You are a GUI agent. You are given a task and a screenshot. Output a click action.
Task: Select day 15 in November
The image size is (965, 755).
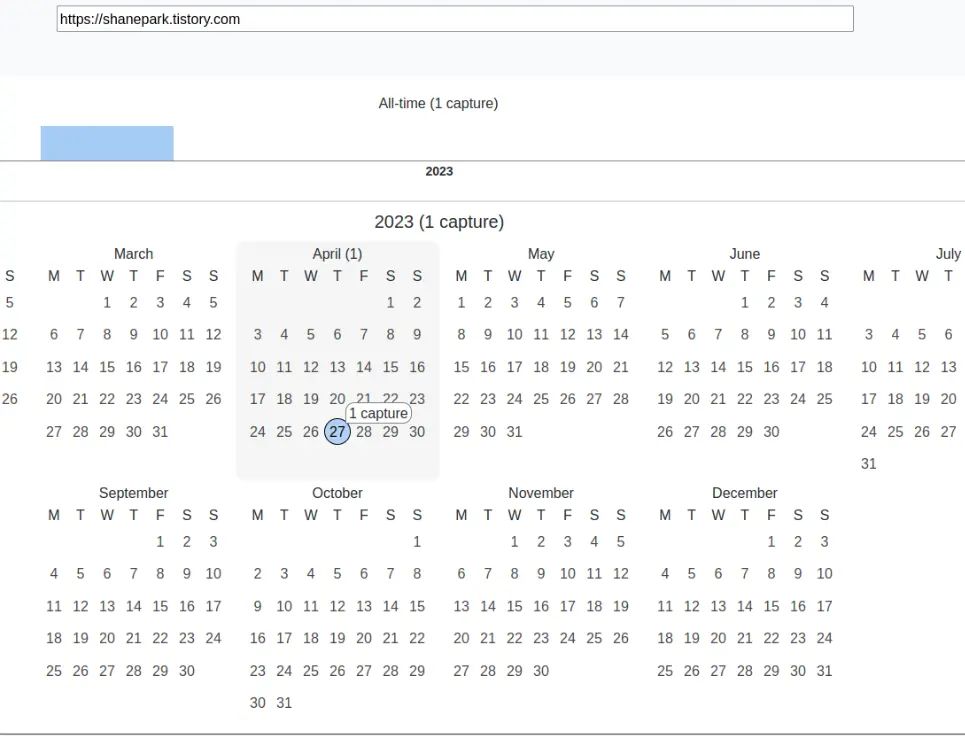(x=515, y=607)
